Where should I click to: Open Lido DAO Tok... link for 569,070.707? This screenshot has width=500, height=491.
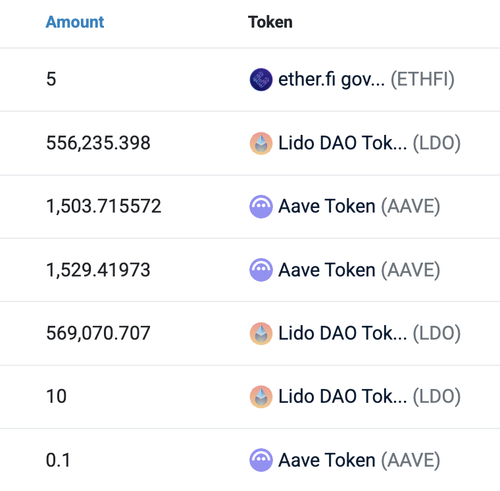[370, 333]
